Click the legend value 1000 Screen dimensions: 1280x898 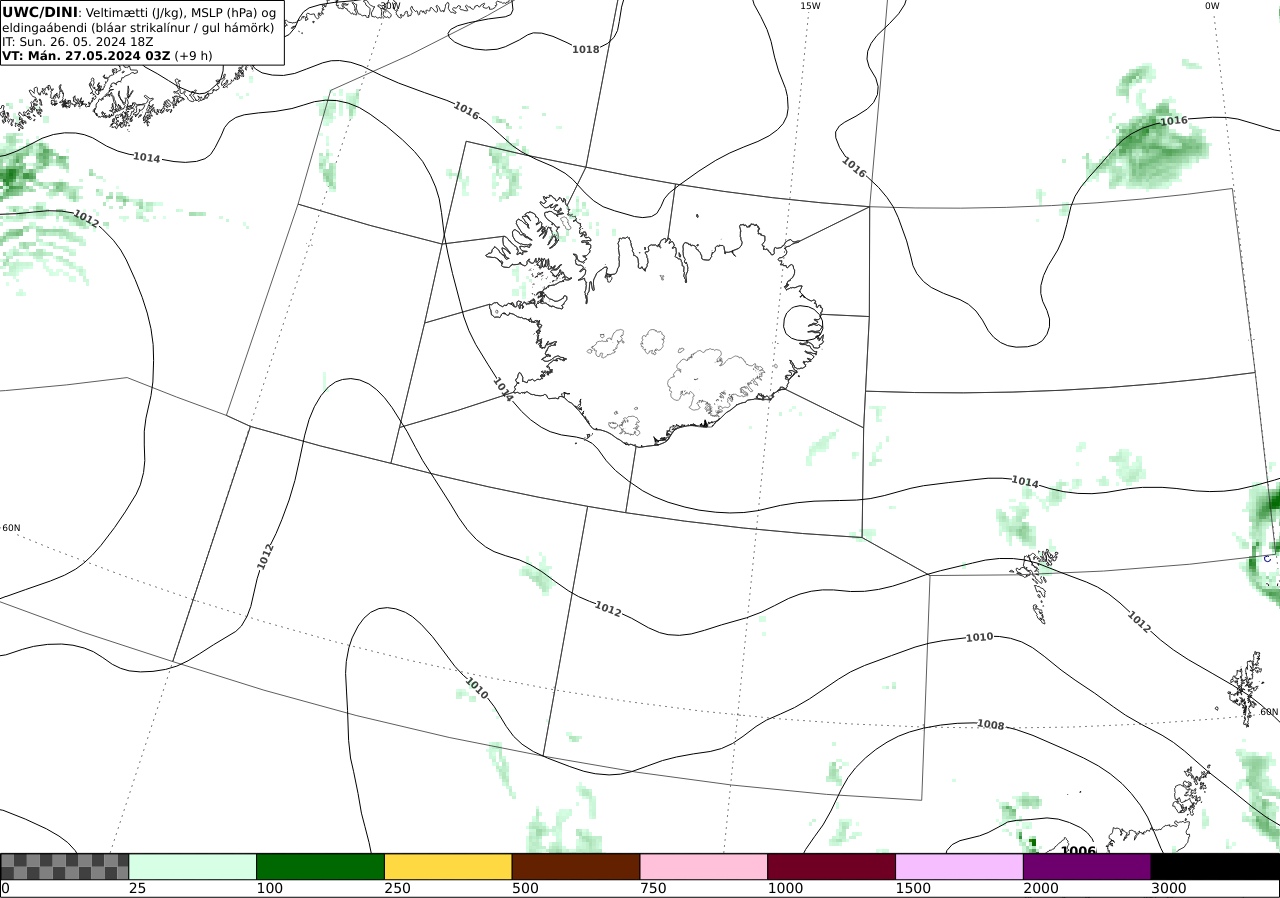(785, 888)
